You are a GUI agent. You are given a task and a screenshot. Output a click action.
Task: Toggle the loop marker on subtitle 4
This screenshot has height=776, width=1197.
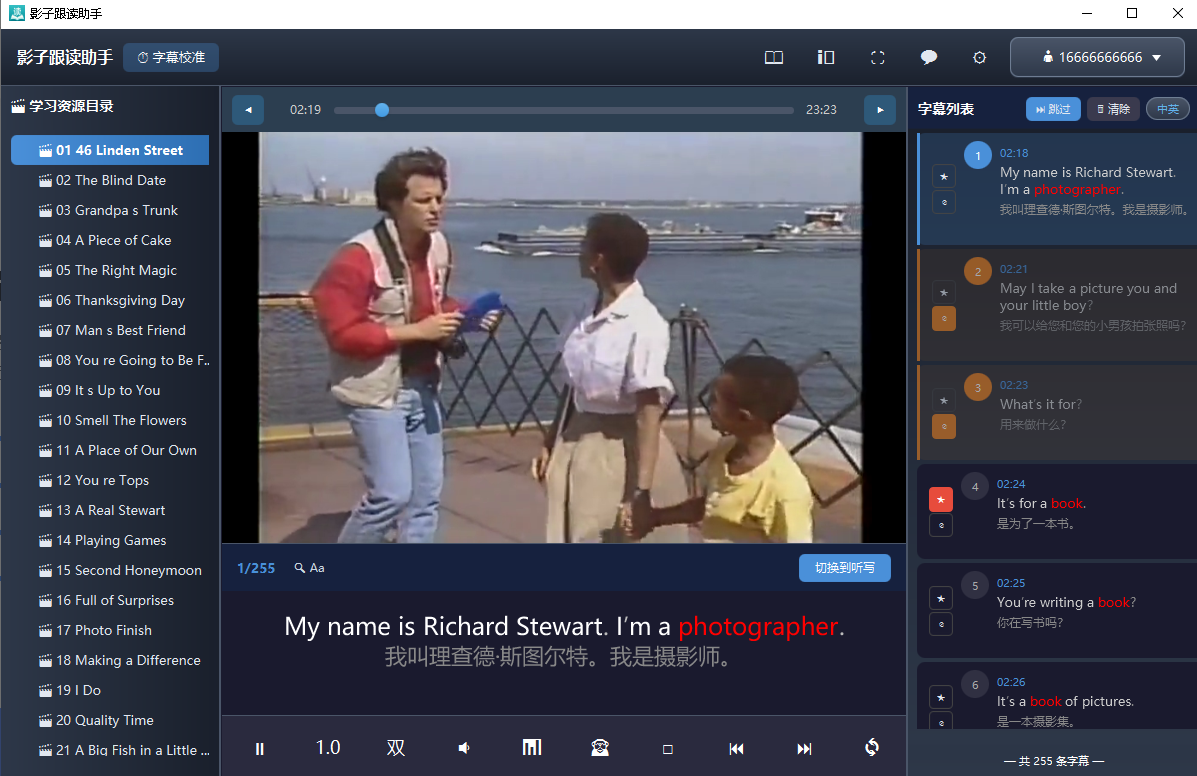click(x=941, y=525)
